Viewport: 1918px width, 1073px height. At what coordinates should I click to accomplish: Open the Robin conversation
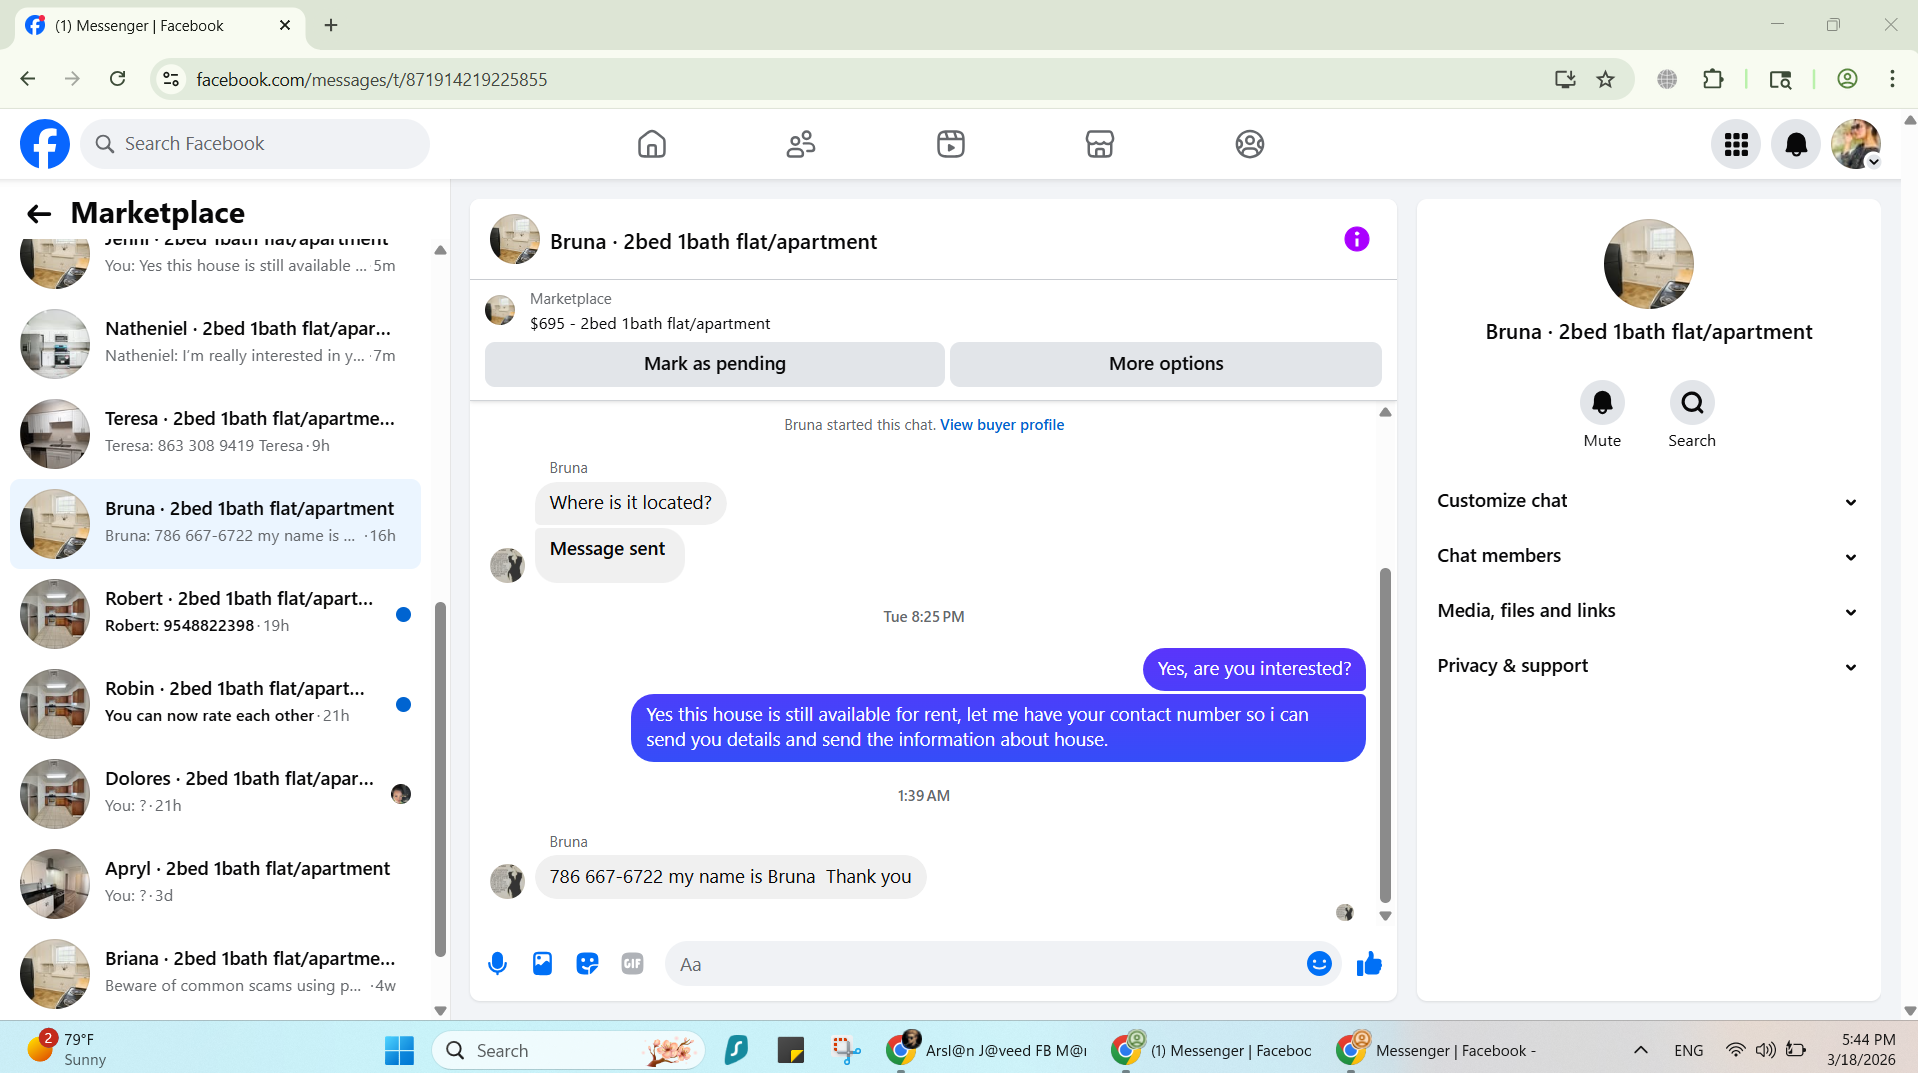tap(215, 703)
